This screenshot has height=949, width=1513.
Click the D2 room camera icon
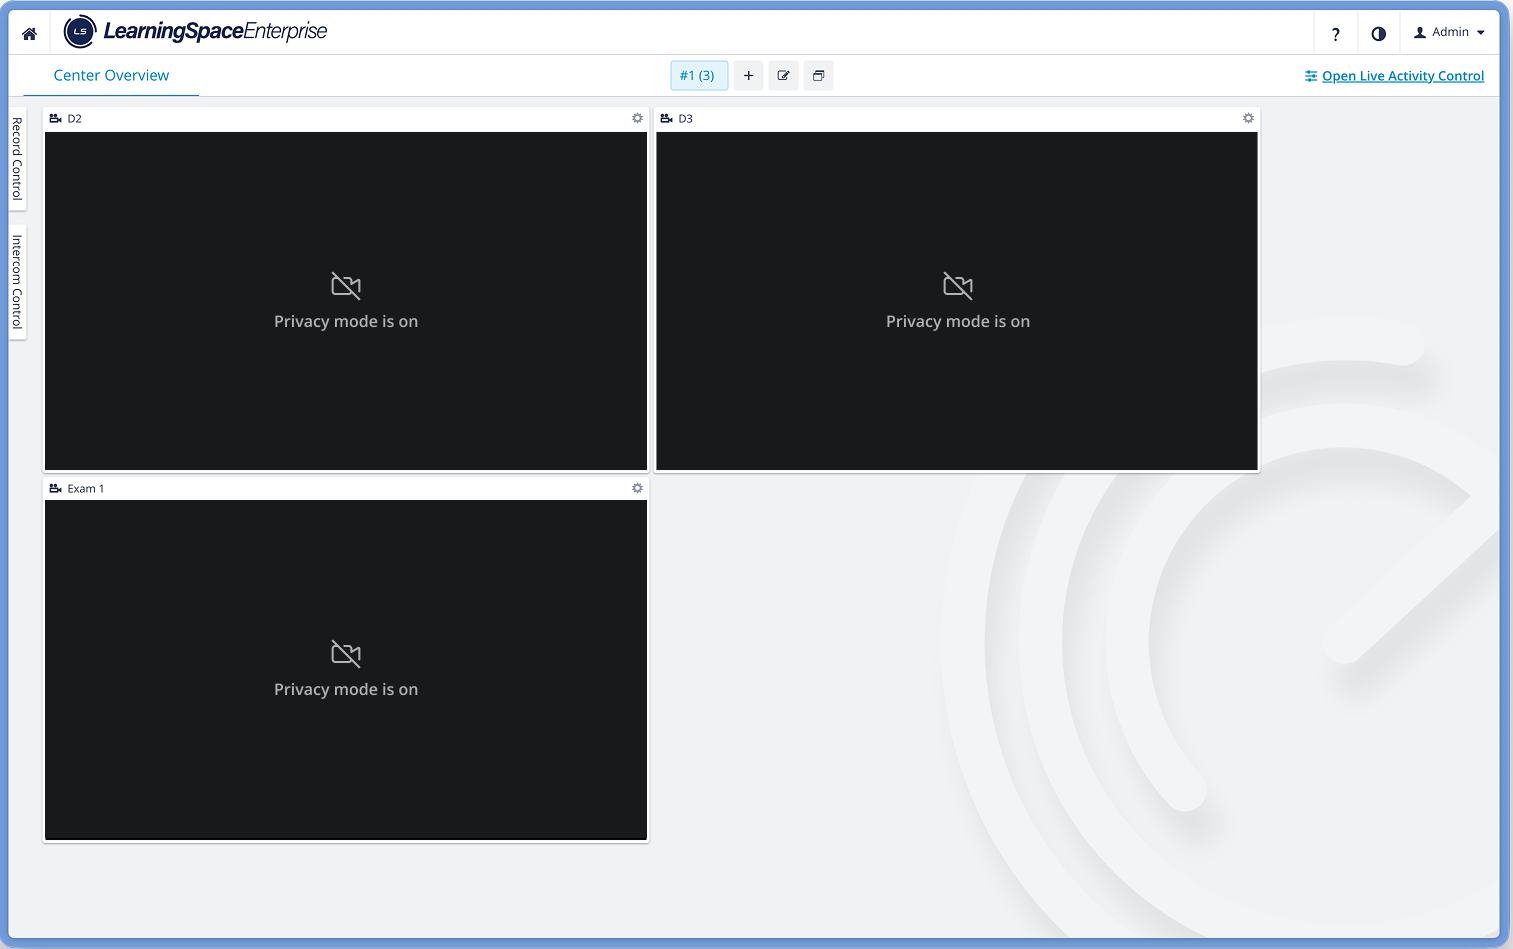[56, 118]
